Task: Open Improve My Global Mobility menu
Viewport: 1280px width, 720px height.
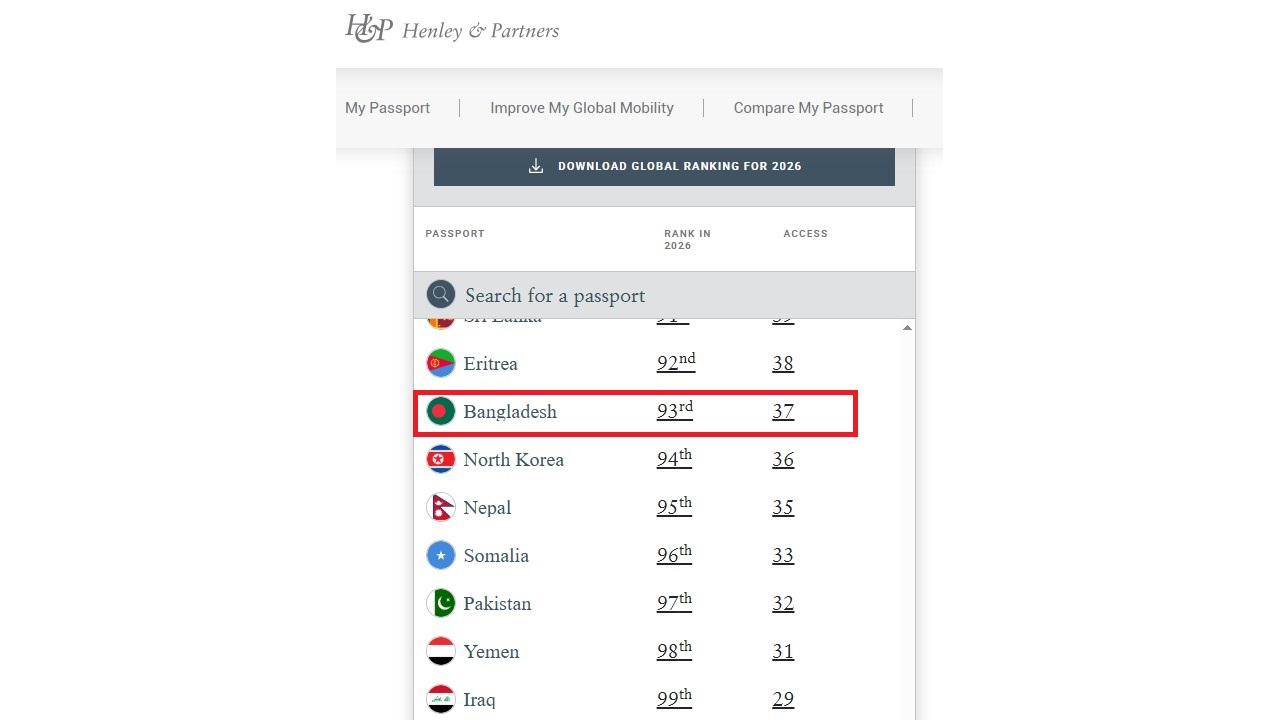Action: pos(581,108)
